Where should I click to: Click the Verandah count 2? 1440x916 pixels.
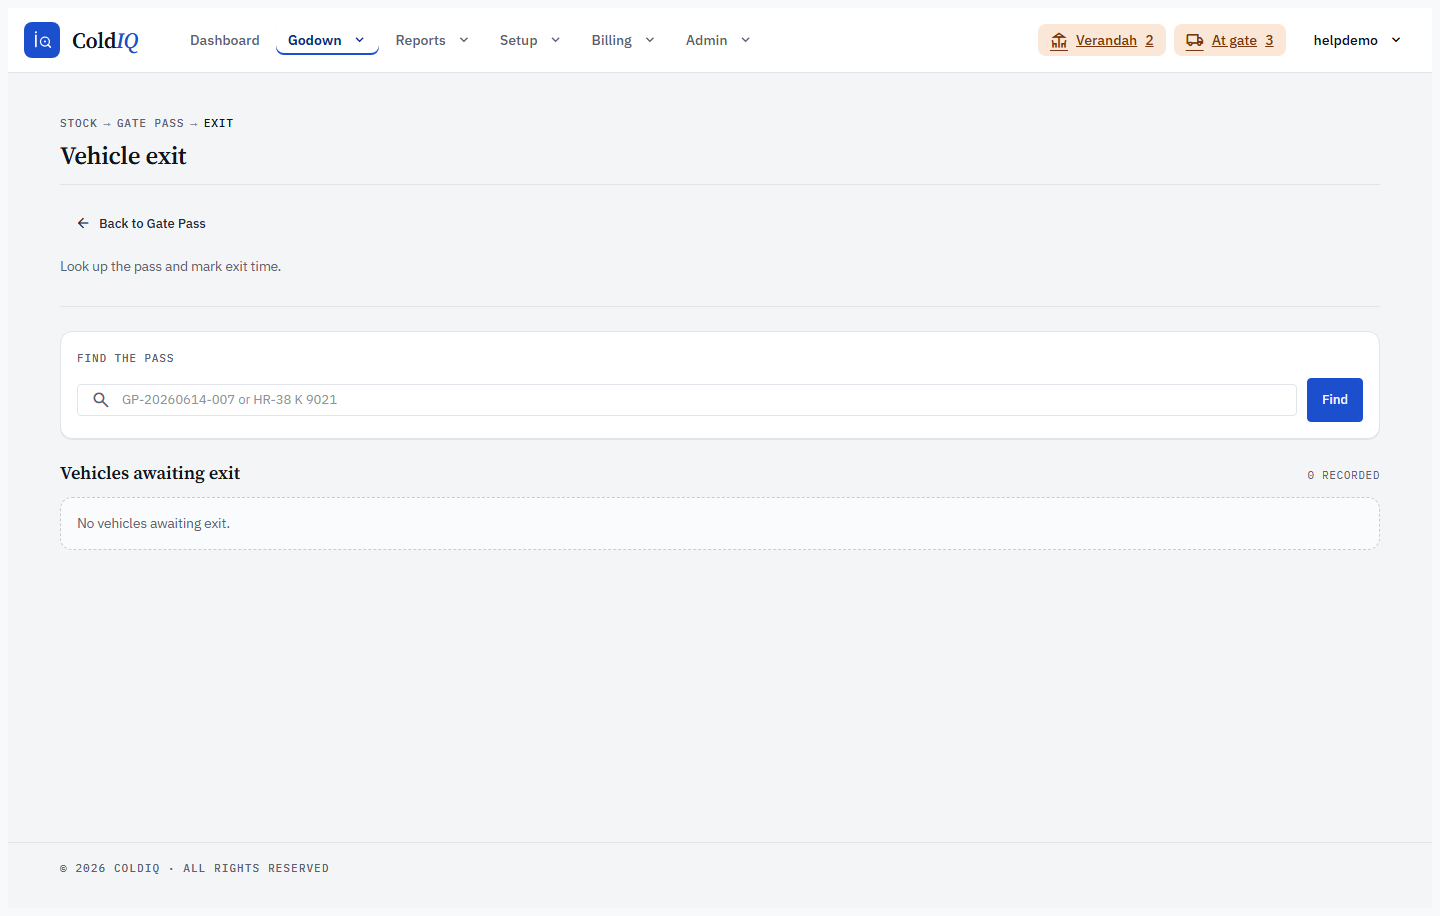(1150, 40)
